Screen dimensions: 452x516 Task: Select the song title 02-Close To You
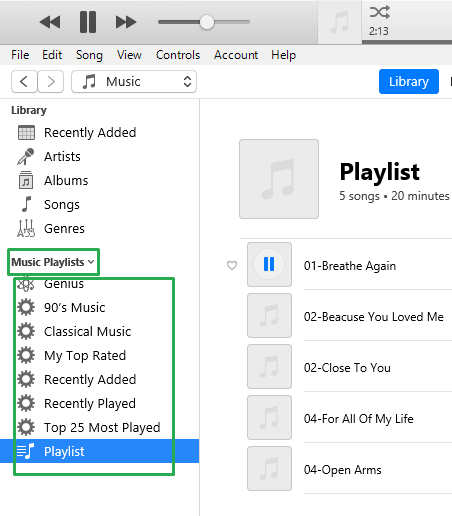coord(347,368)
